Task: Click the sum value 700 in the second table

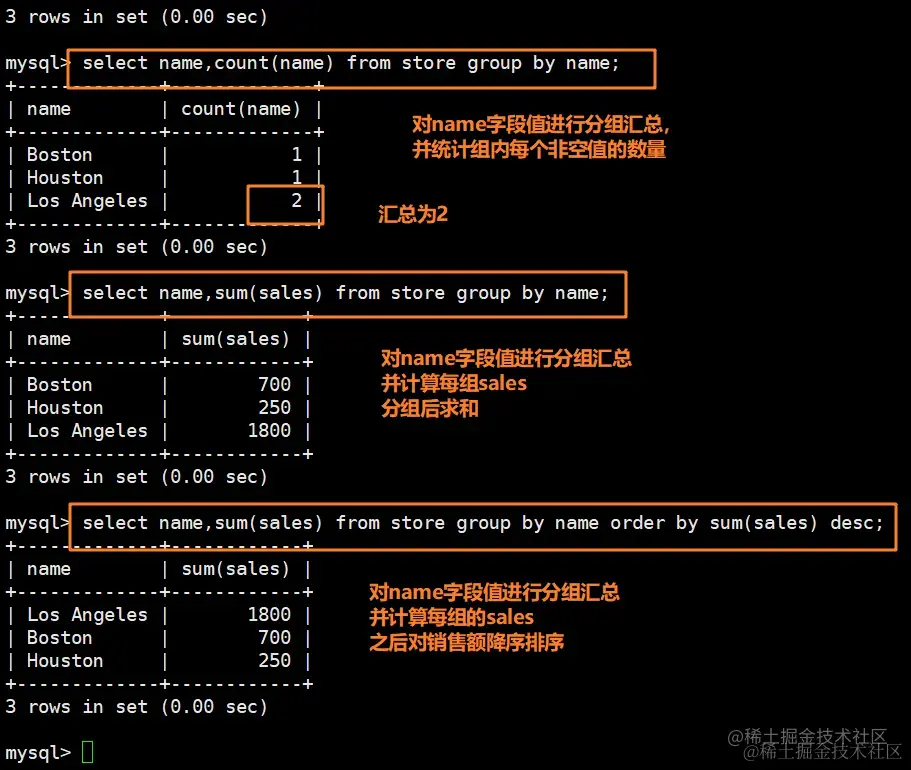Action: click(x=274, y=384)
